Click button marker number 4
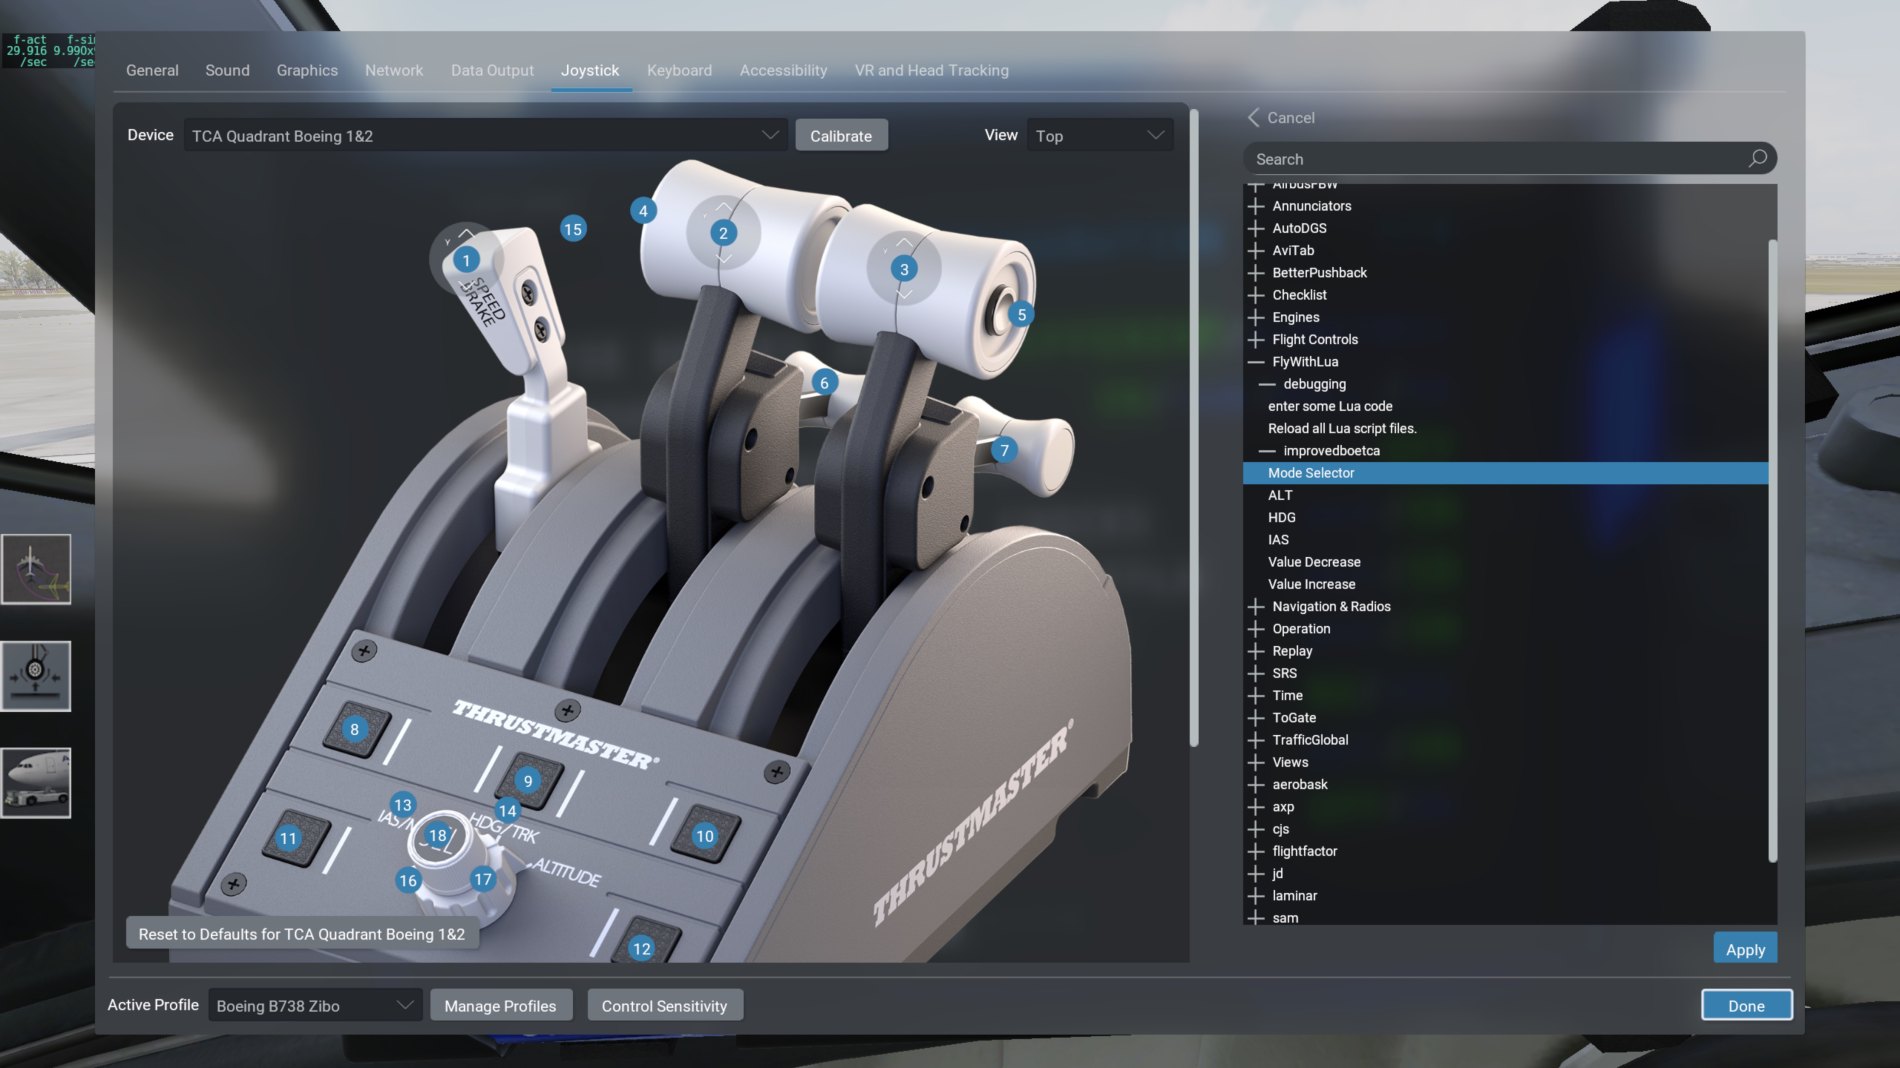1900x1068 pixels. click(x=643, y=210)
